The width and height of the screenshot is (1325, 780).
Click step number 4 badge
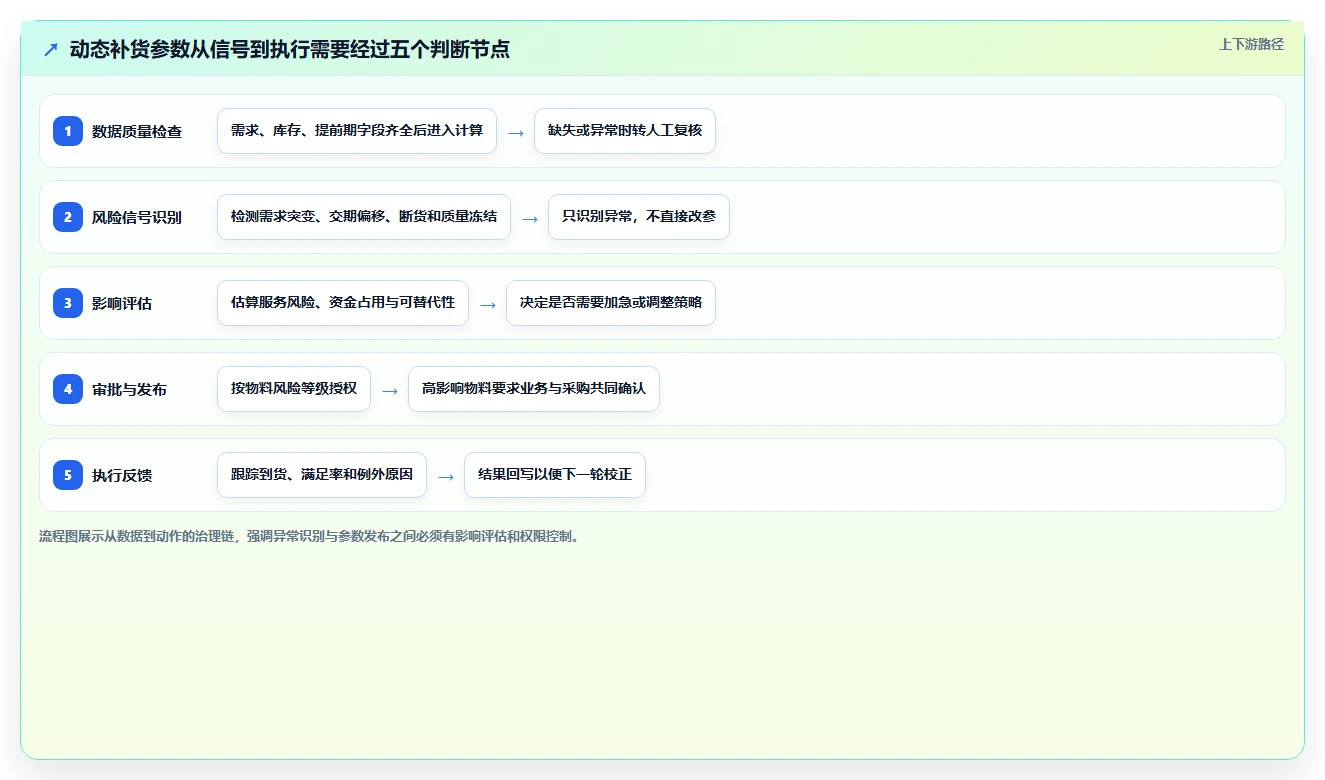[68, 388]
